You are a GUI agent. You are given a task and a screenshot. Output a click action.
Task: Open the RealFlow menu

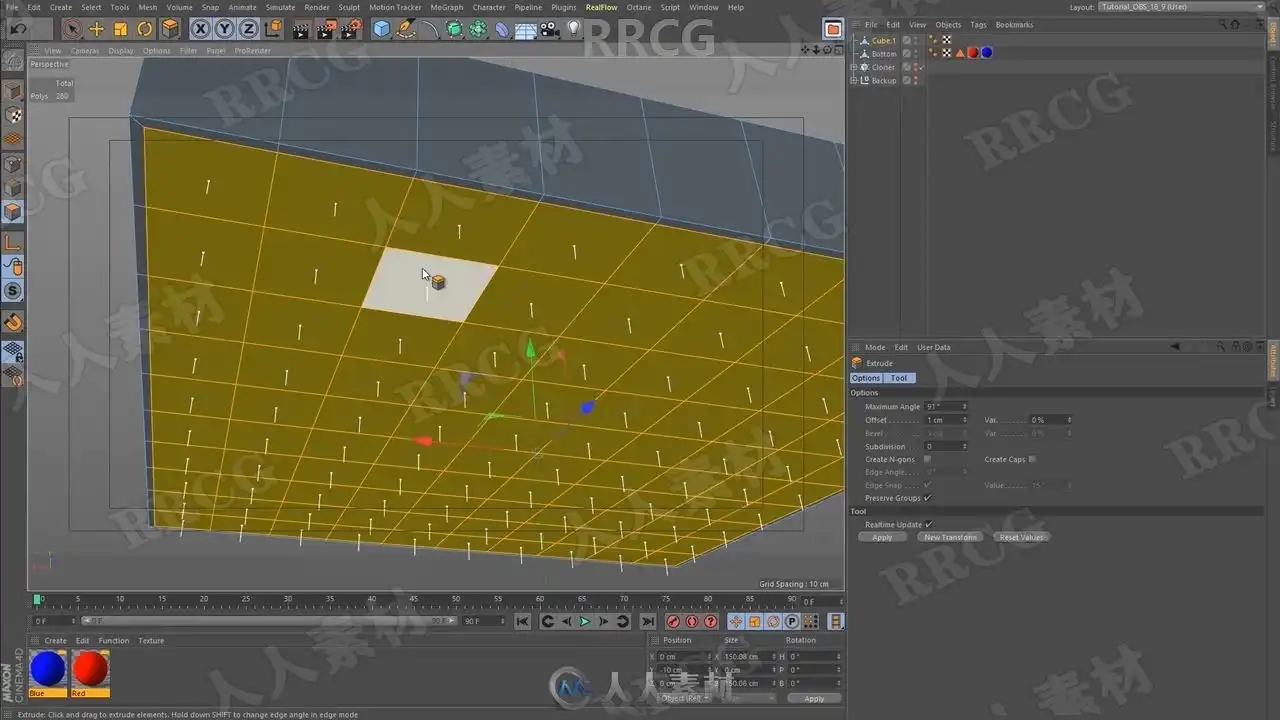pos(602,7)
